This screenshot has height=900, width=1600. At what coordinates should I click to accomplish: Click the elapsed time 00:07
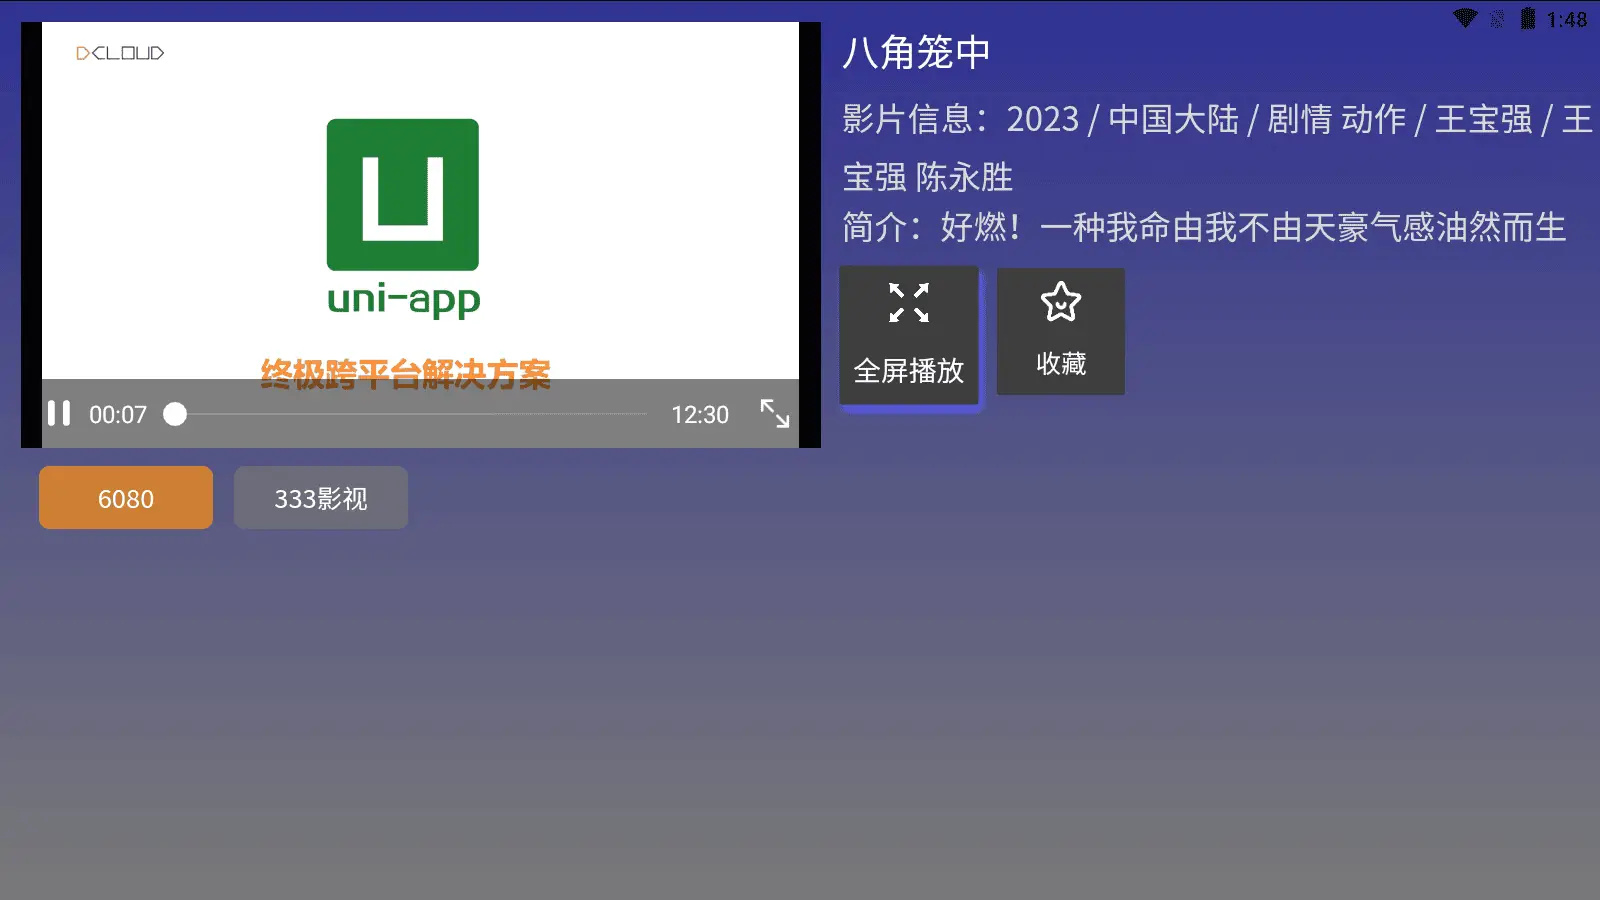click(x=118, y=415)
